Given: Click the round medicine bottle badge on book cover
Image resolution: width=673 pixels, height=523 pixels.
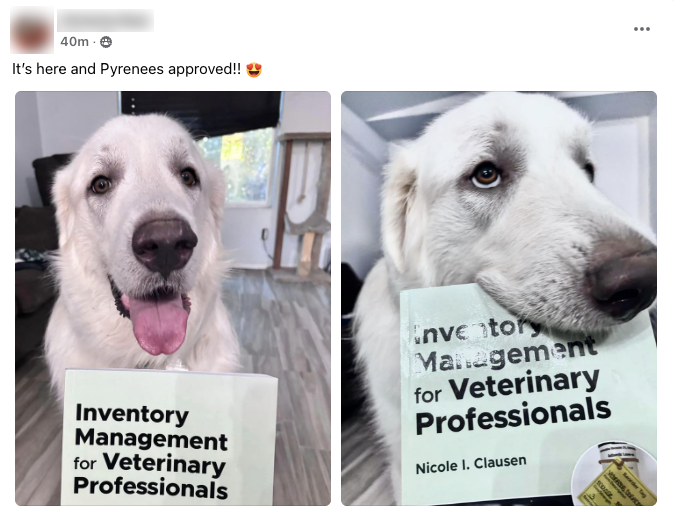Looking at the screenshot, I should [x=614, y=475].
